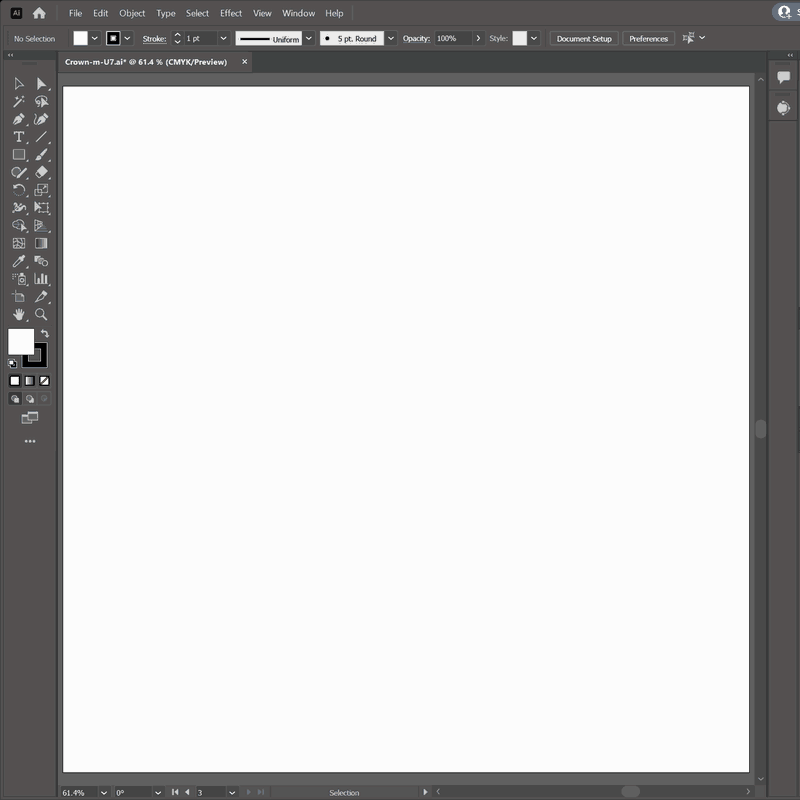Click the Stroke swatch in toolbar
This screenshot has height=800, width=800.
coord(40,360)
